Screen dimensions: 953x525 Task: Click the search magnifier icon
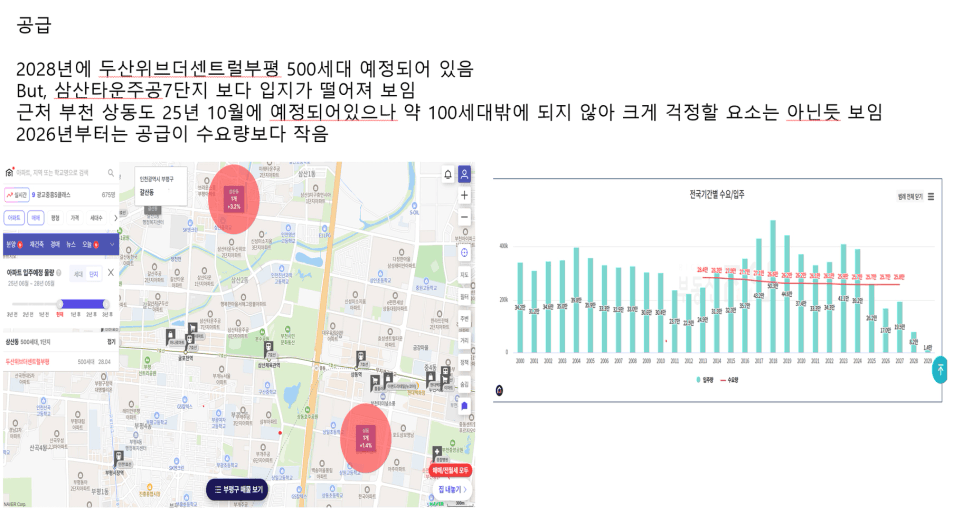[x=111, y=173]
